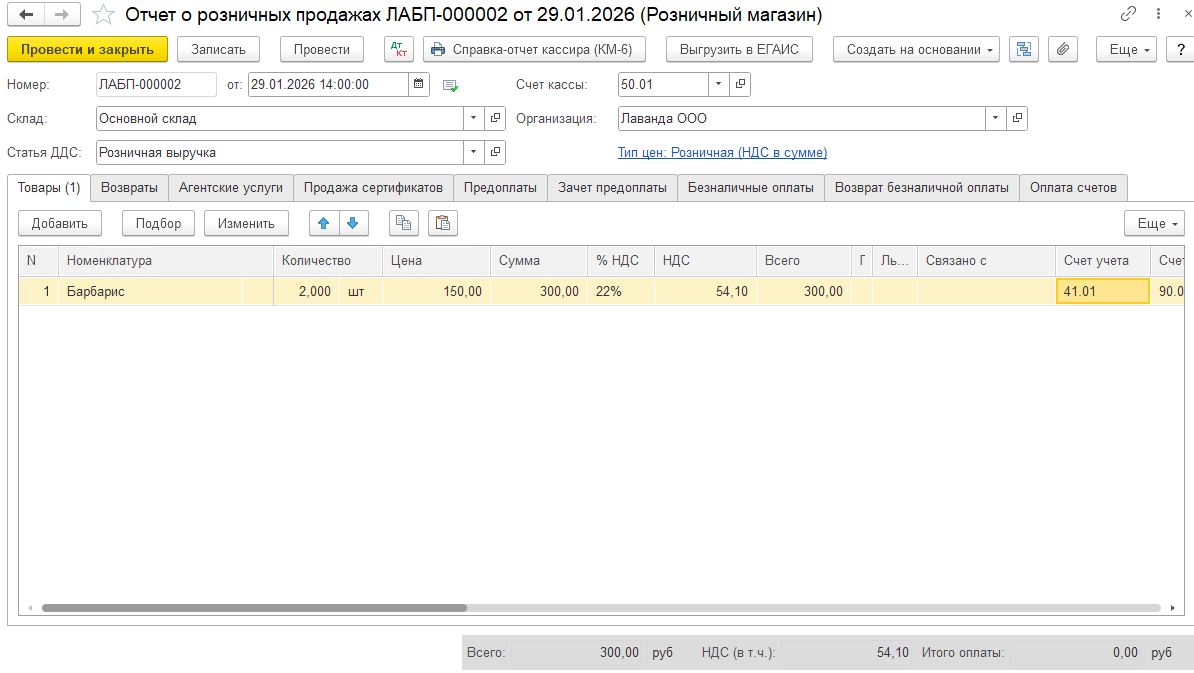The width and height of the screenshot is (1194, 673).
Task: Open Зачет предоплаты tab
Action: coord(612,188)
